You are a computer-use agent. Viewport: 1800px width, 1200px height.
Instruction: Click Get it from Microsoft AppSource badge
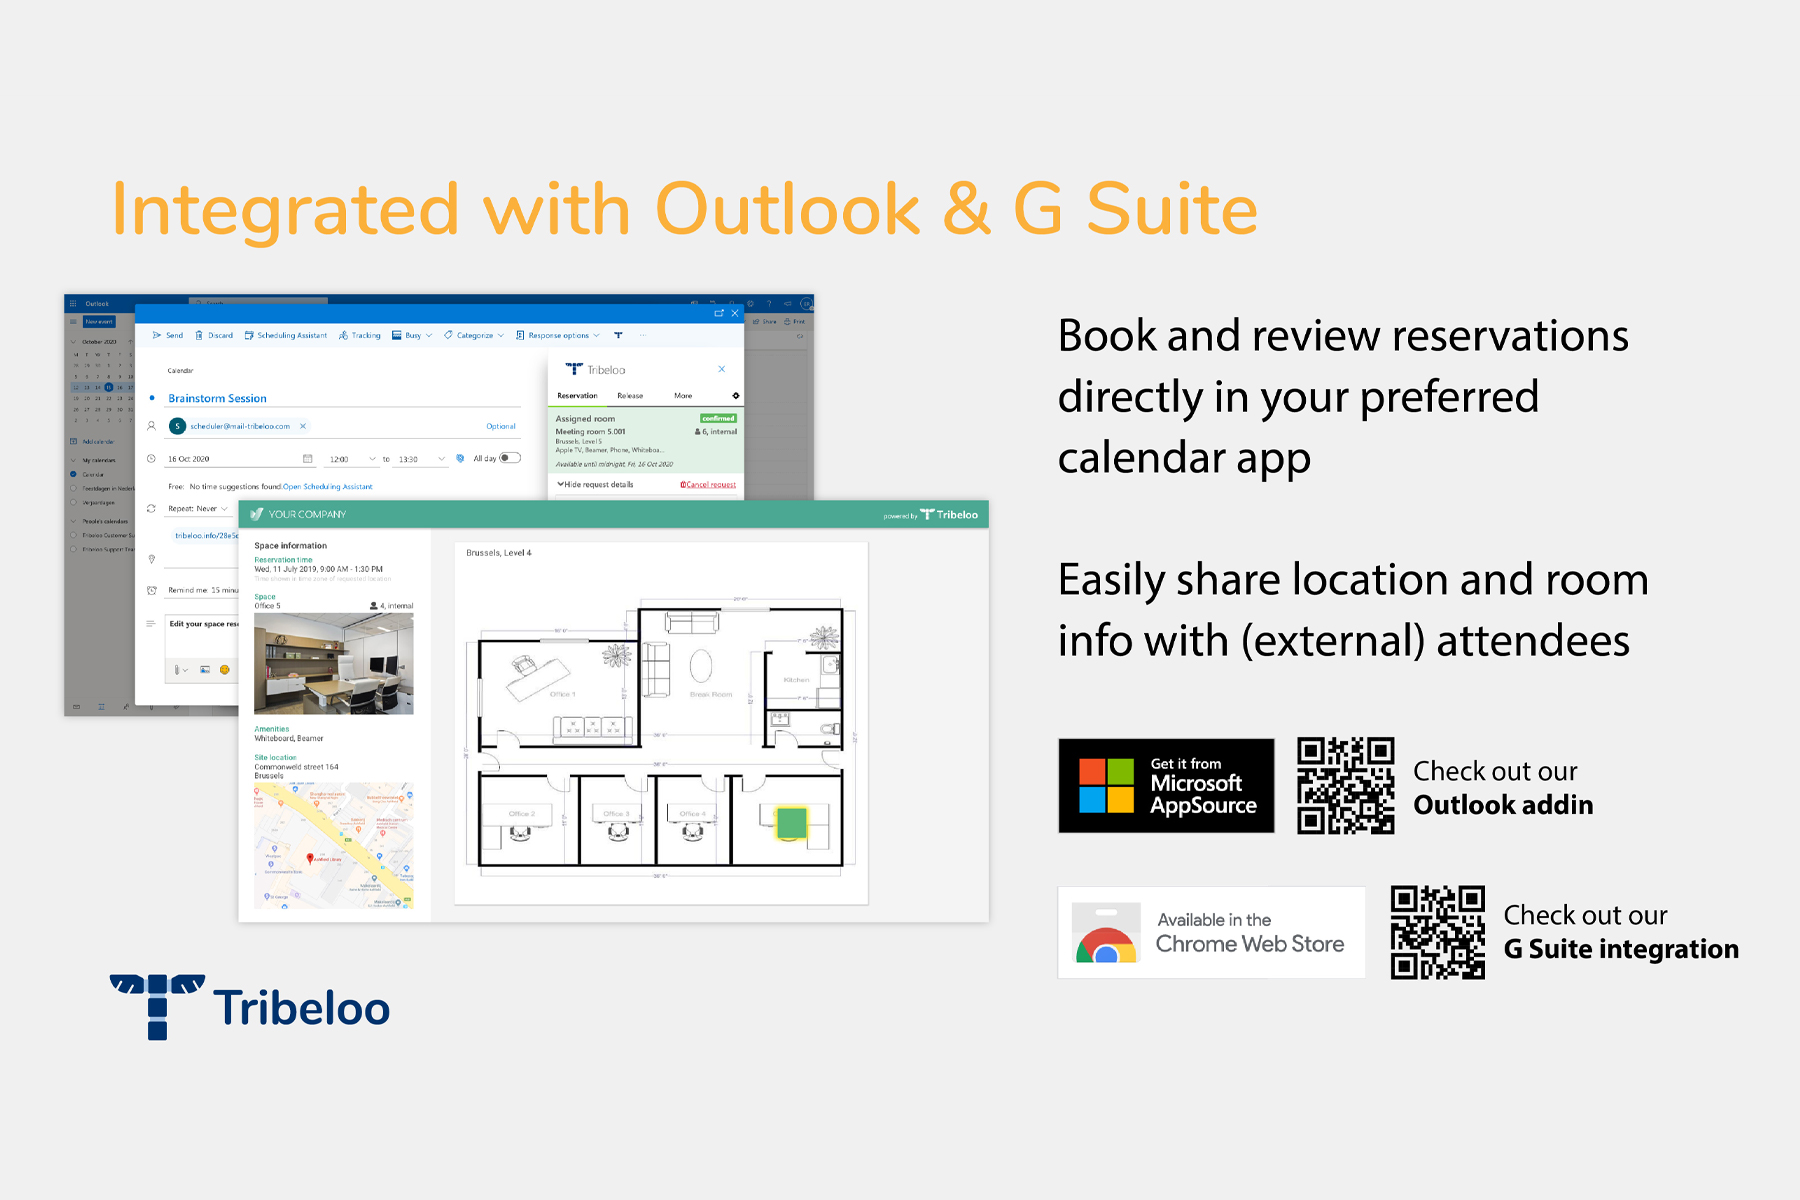click(1166, 786)
